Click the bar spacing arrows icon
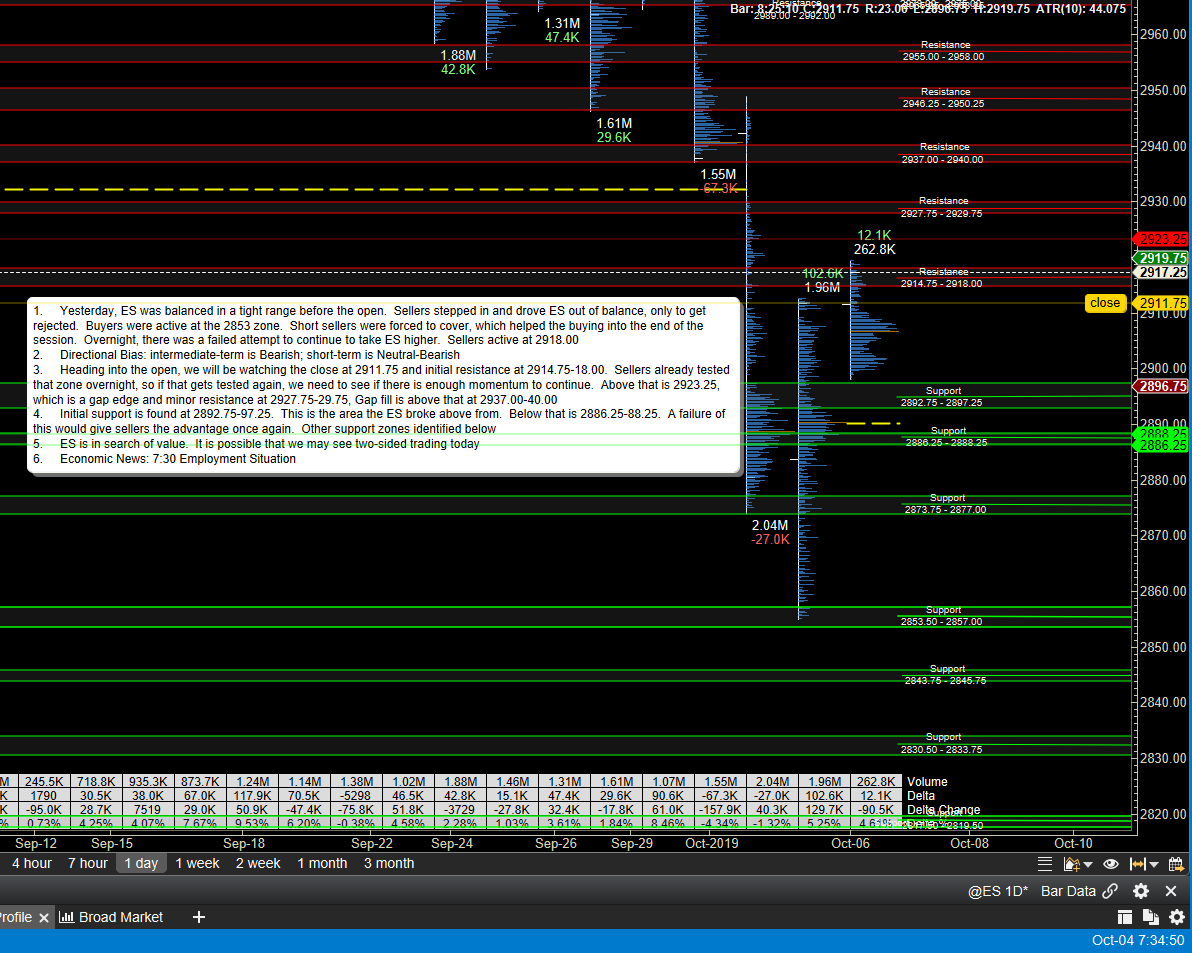The width and height of the screenshot is (1192, 953). 1137,863
